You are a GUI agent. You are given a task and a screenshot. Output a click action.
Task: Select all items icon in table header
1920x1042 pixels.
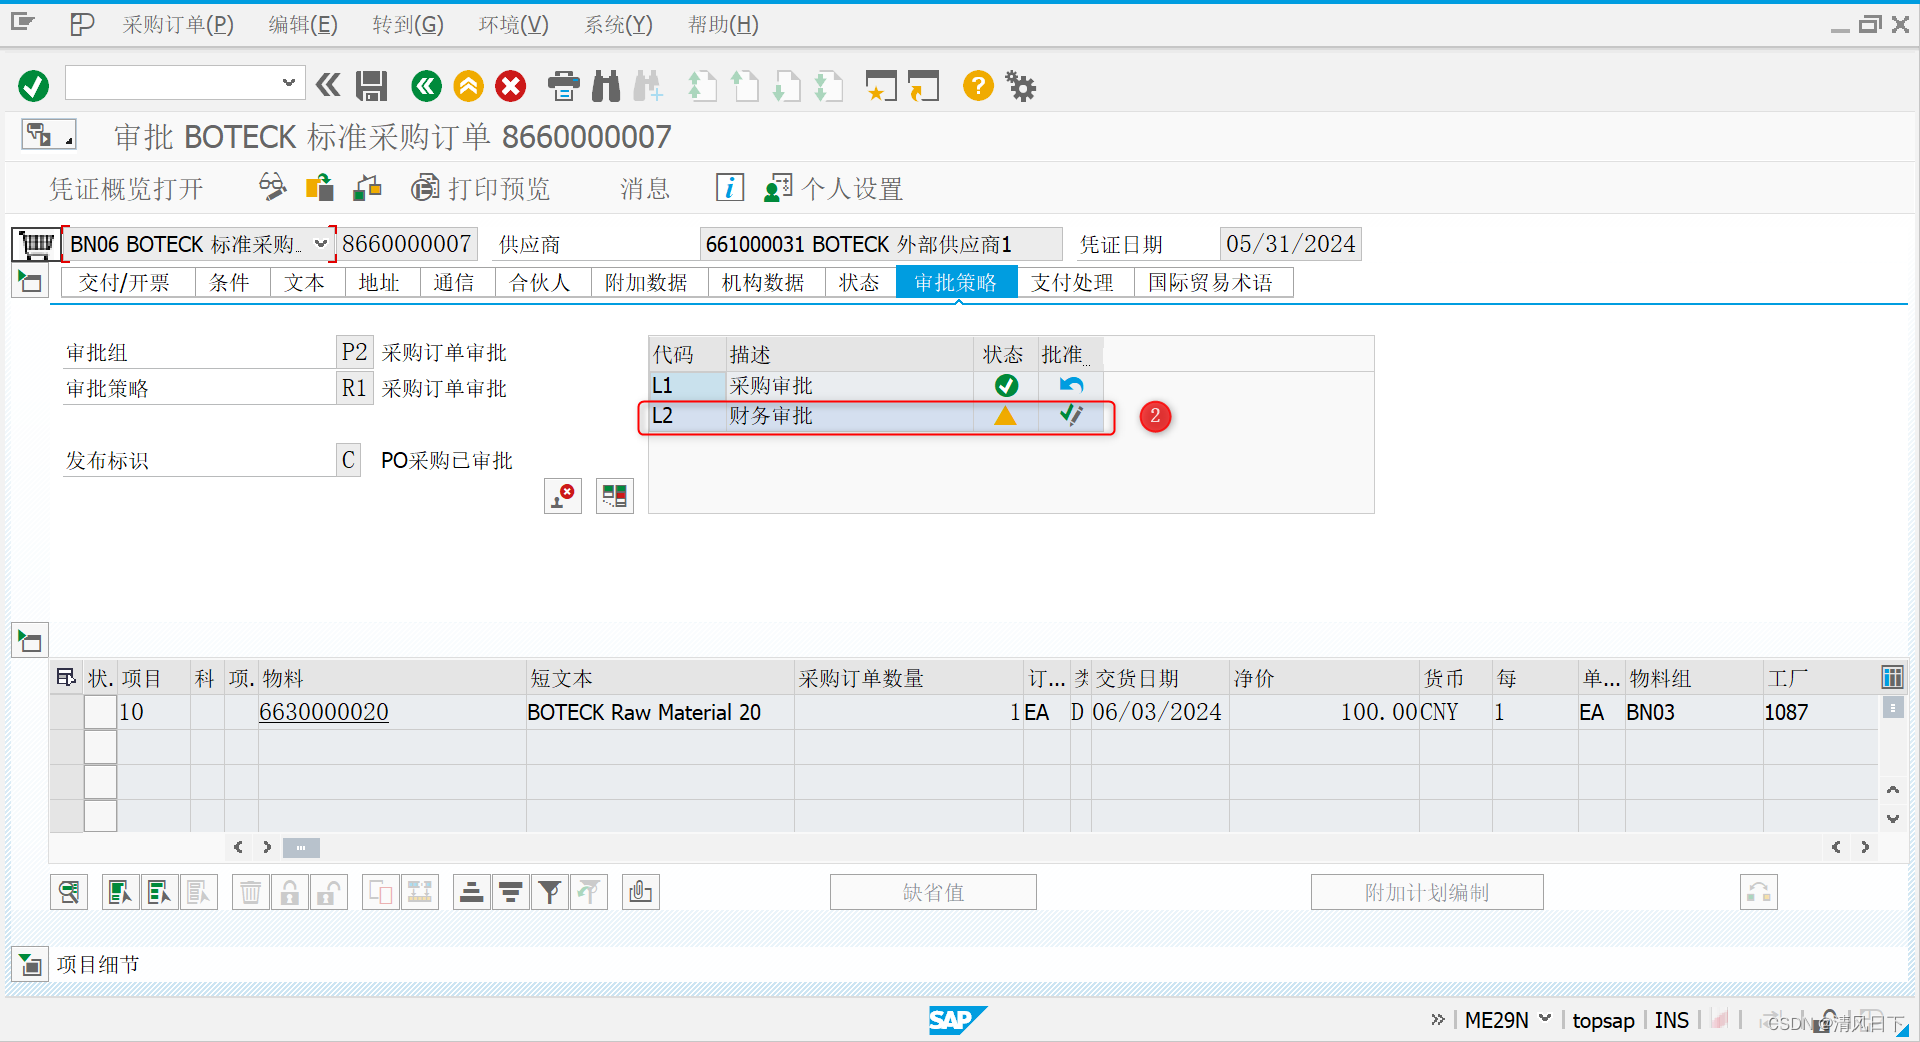66,678
